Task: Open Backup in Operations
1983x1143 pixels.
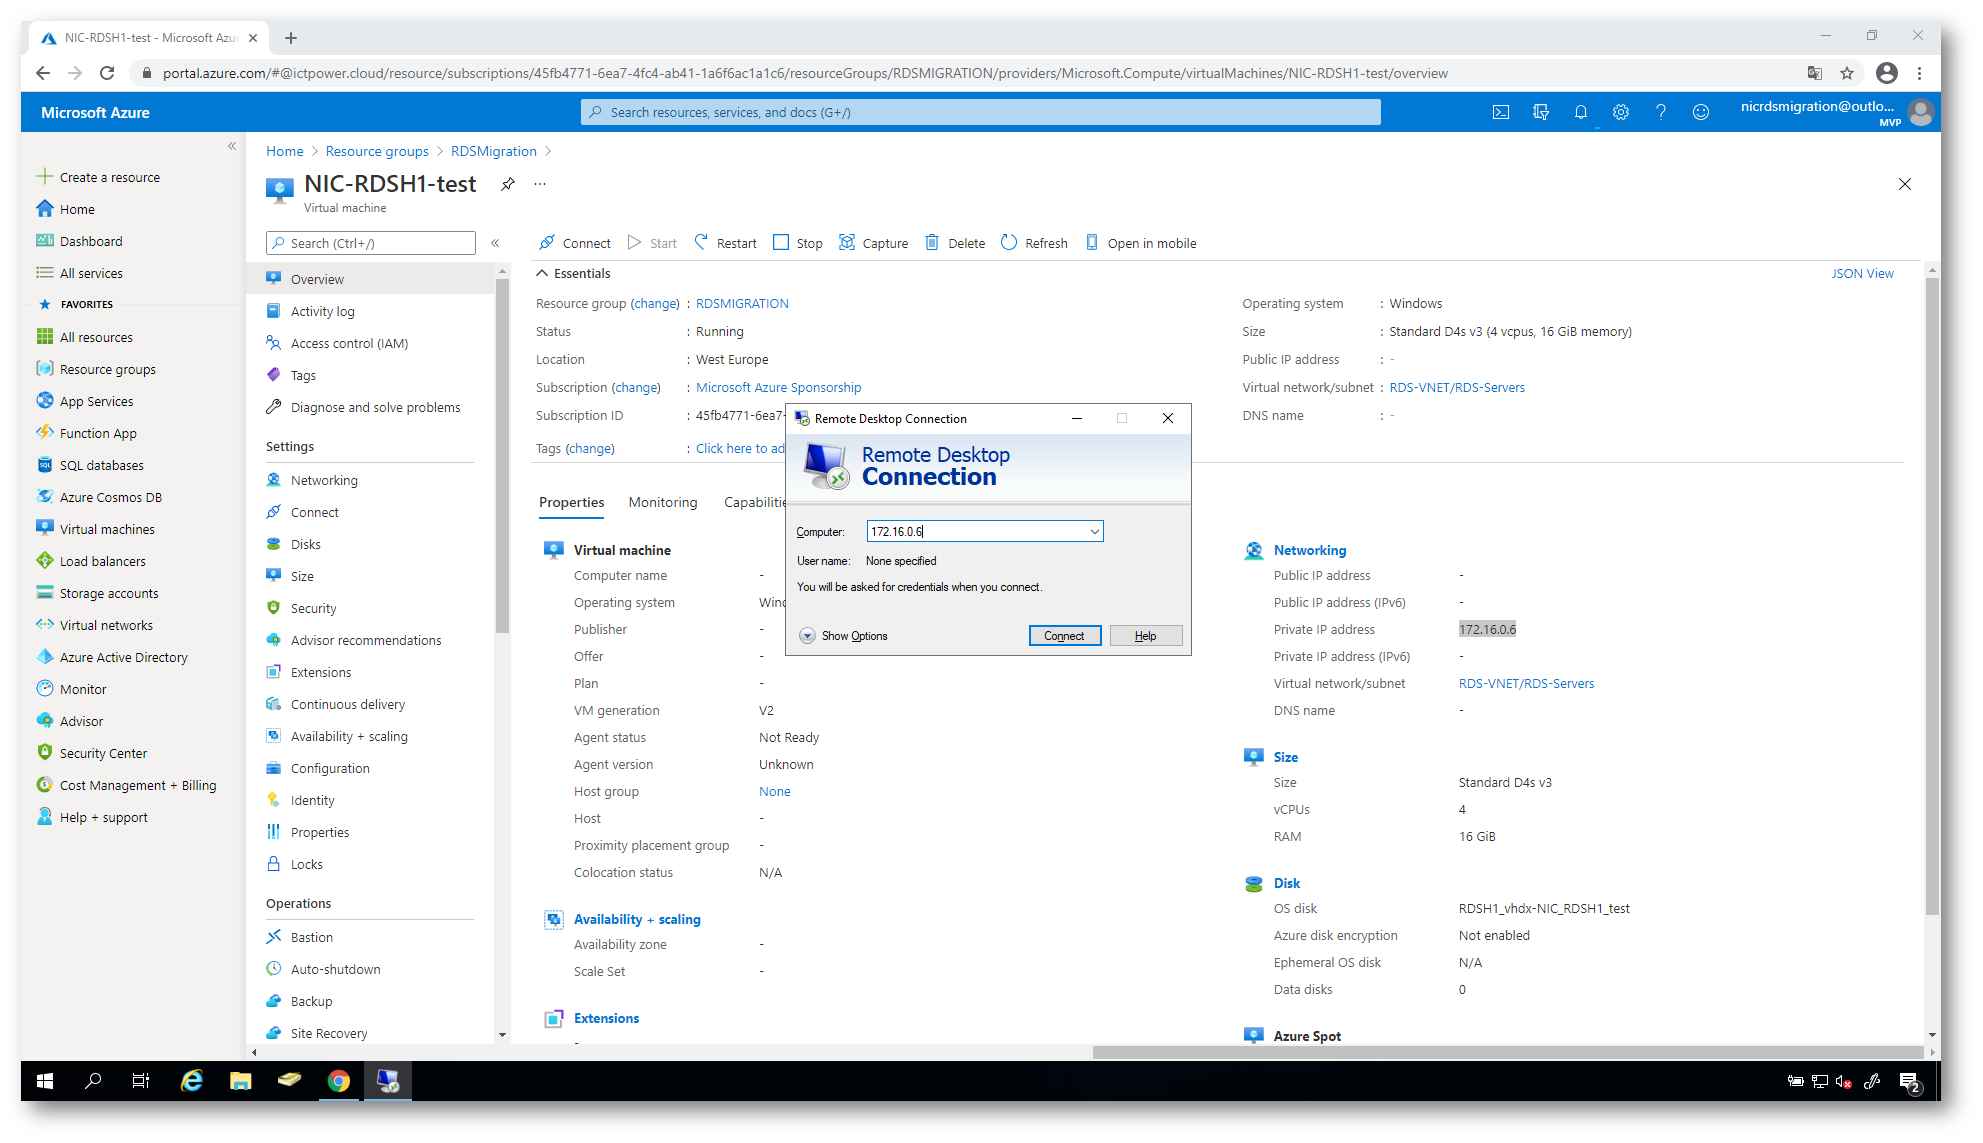Action: (311, 1001)
